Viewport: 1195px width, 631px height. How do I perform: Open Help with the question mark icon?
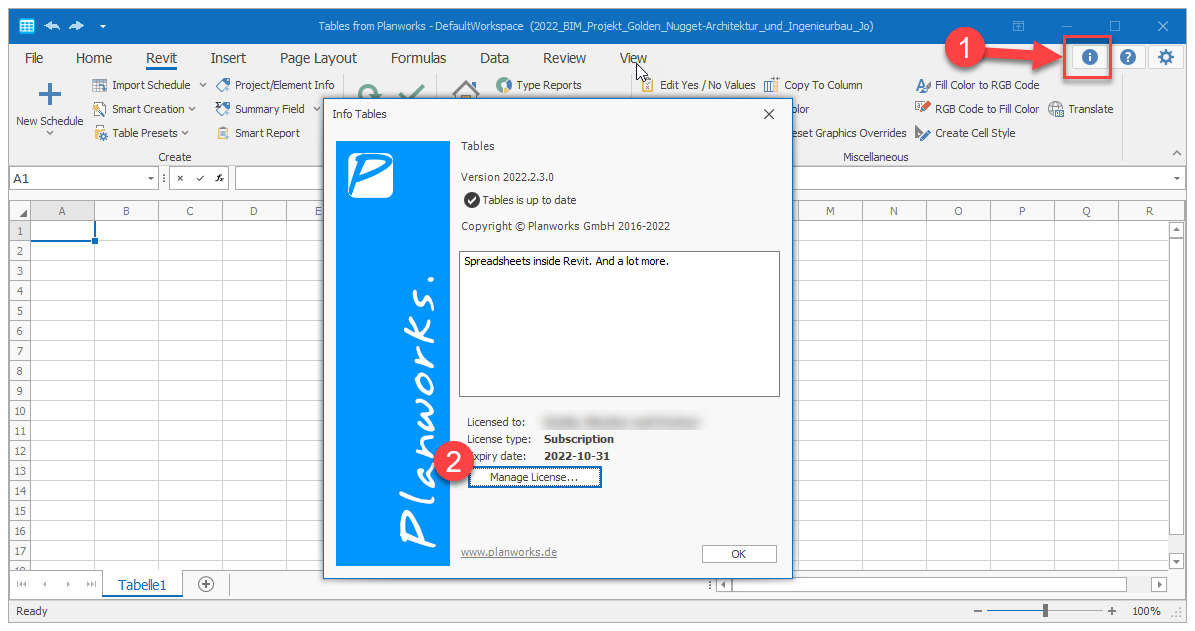(1128, 57)
